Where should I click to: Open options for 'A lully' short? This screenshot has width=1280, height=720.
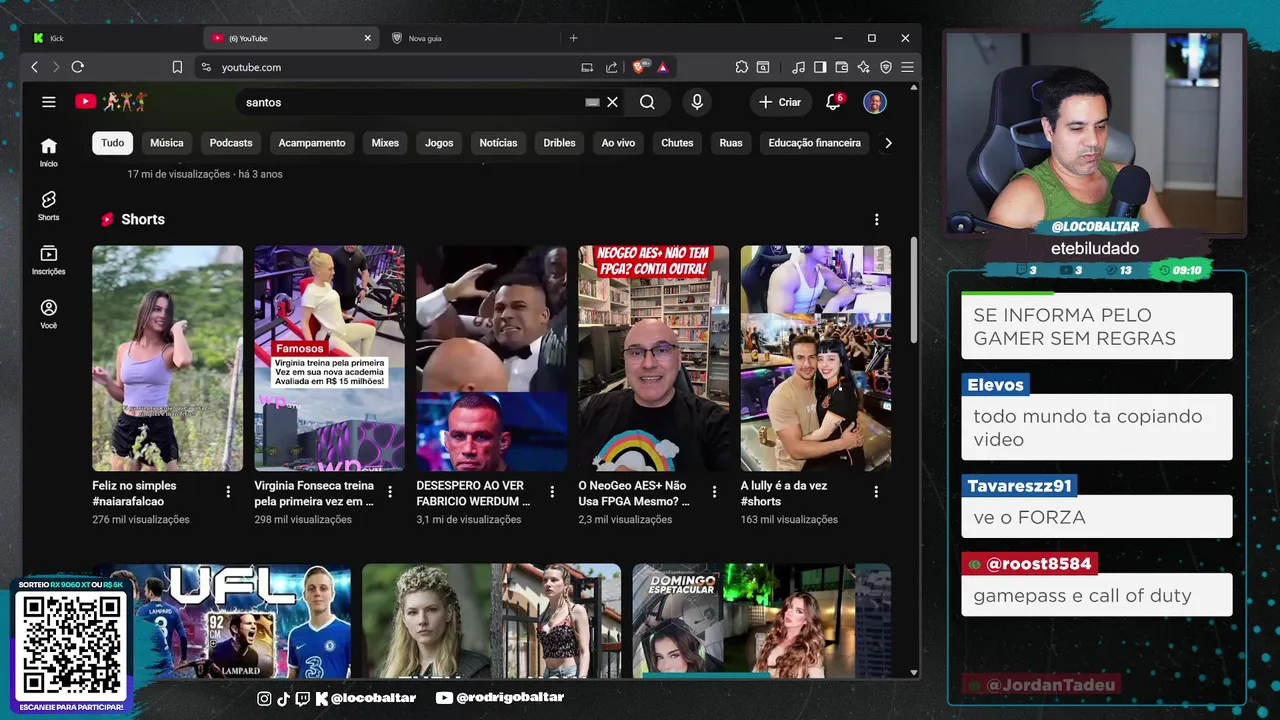click(876, 492)
